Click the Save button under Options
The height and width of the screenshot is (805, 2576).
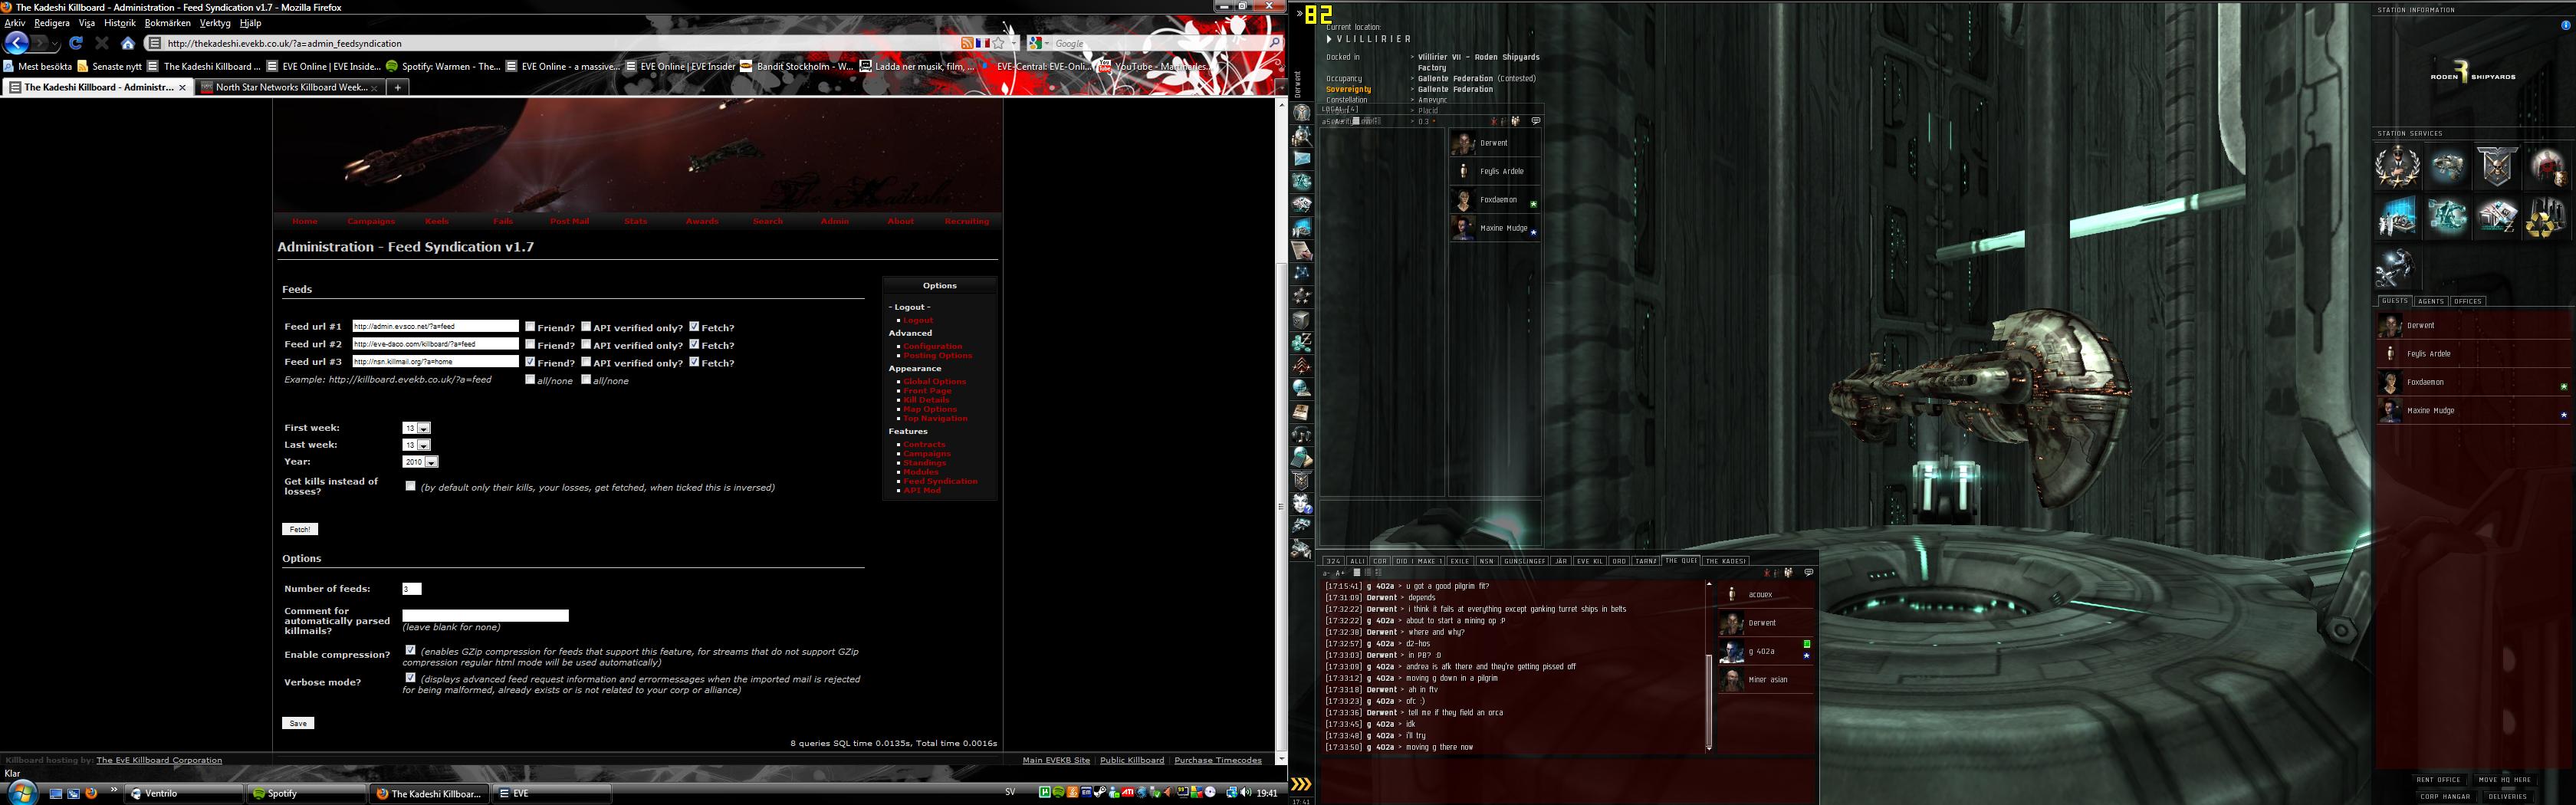(298, 723)
